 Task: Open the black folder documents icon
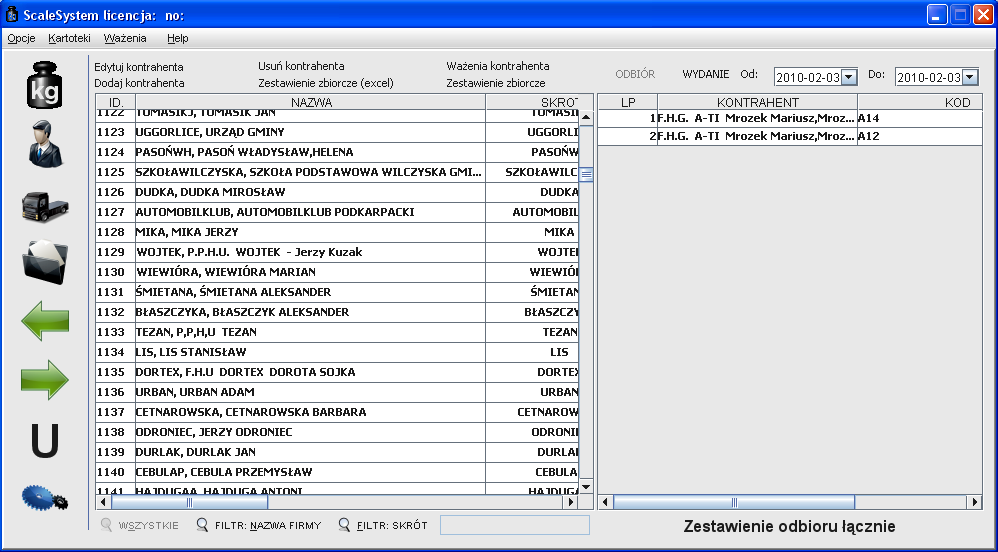(x=45, y=262)
